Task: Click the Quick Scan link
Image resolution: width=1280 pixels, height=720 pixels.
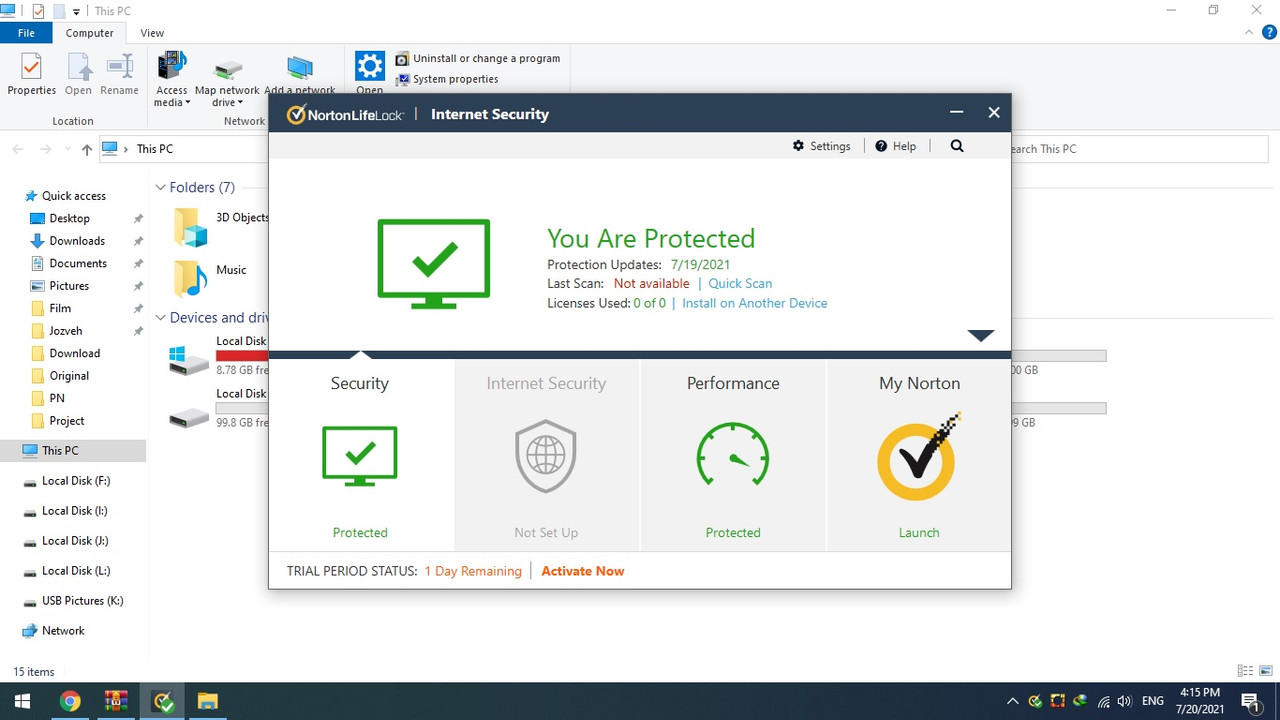Action: point(740,284)
